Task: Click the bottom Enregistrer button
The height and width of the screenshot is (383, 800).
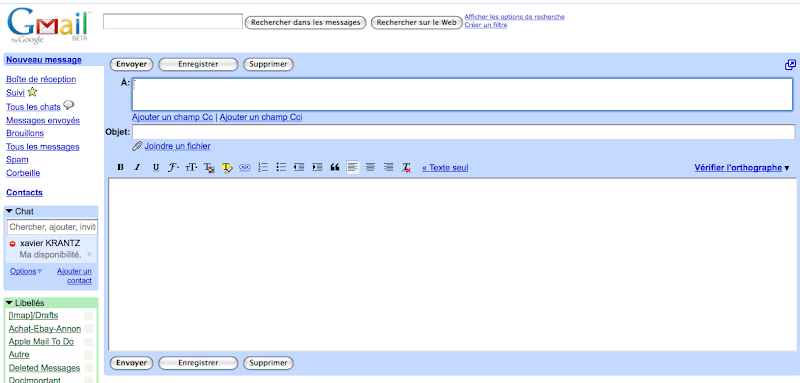Action: pos(198,363)
